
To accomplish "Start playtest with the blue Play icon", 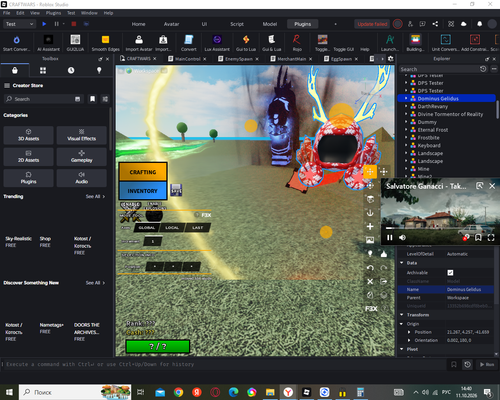I will pyautogui.click(x=44, y=24).
